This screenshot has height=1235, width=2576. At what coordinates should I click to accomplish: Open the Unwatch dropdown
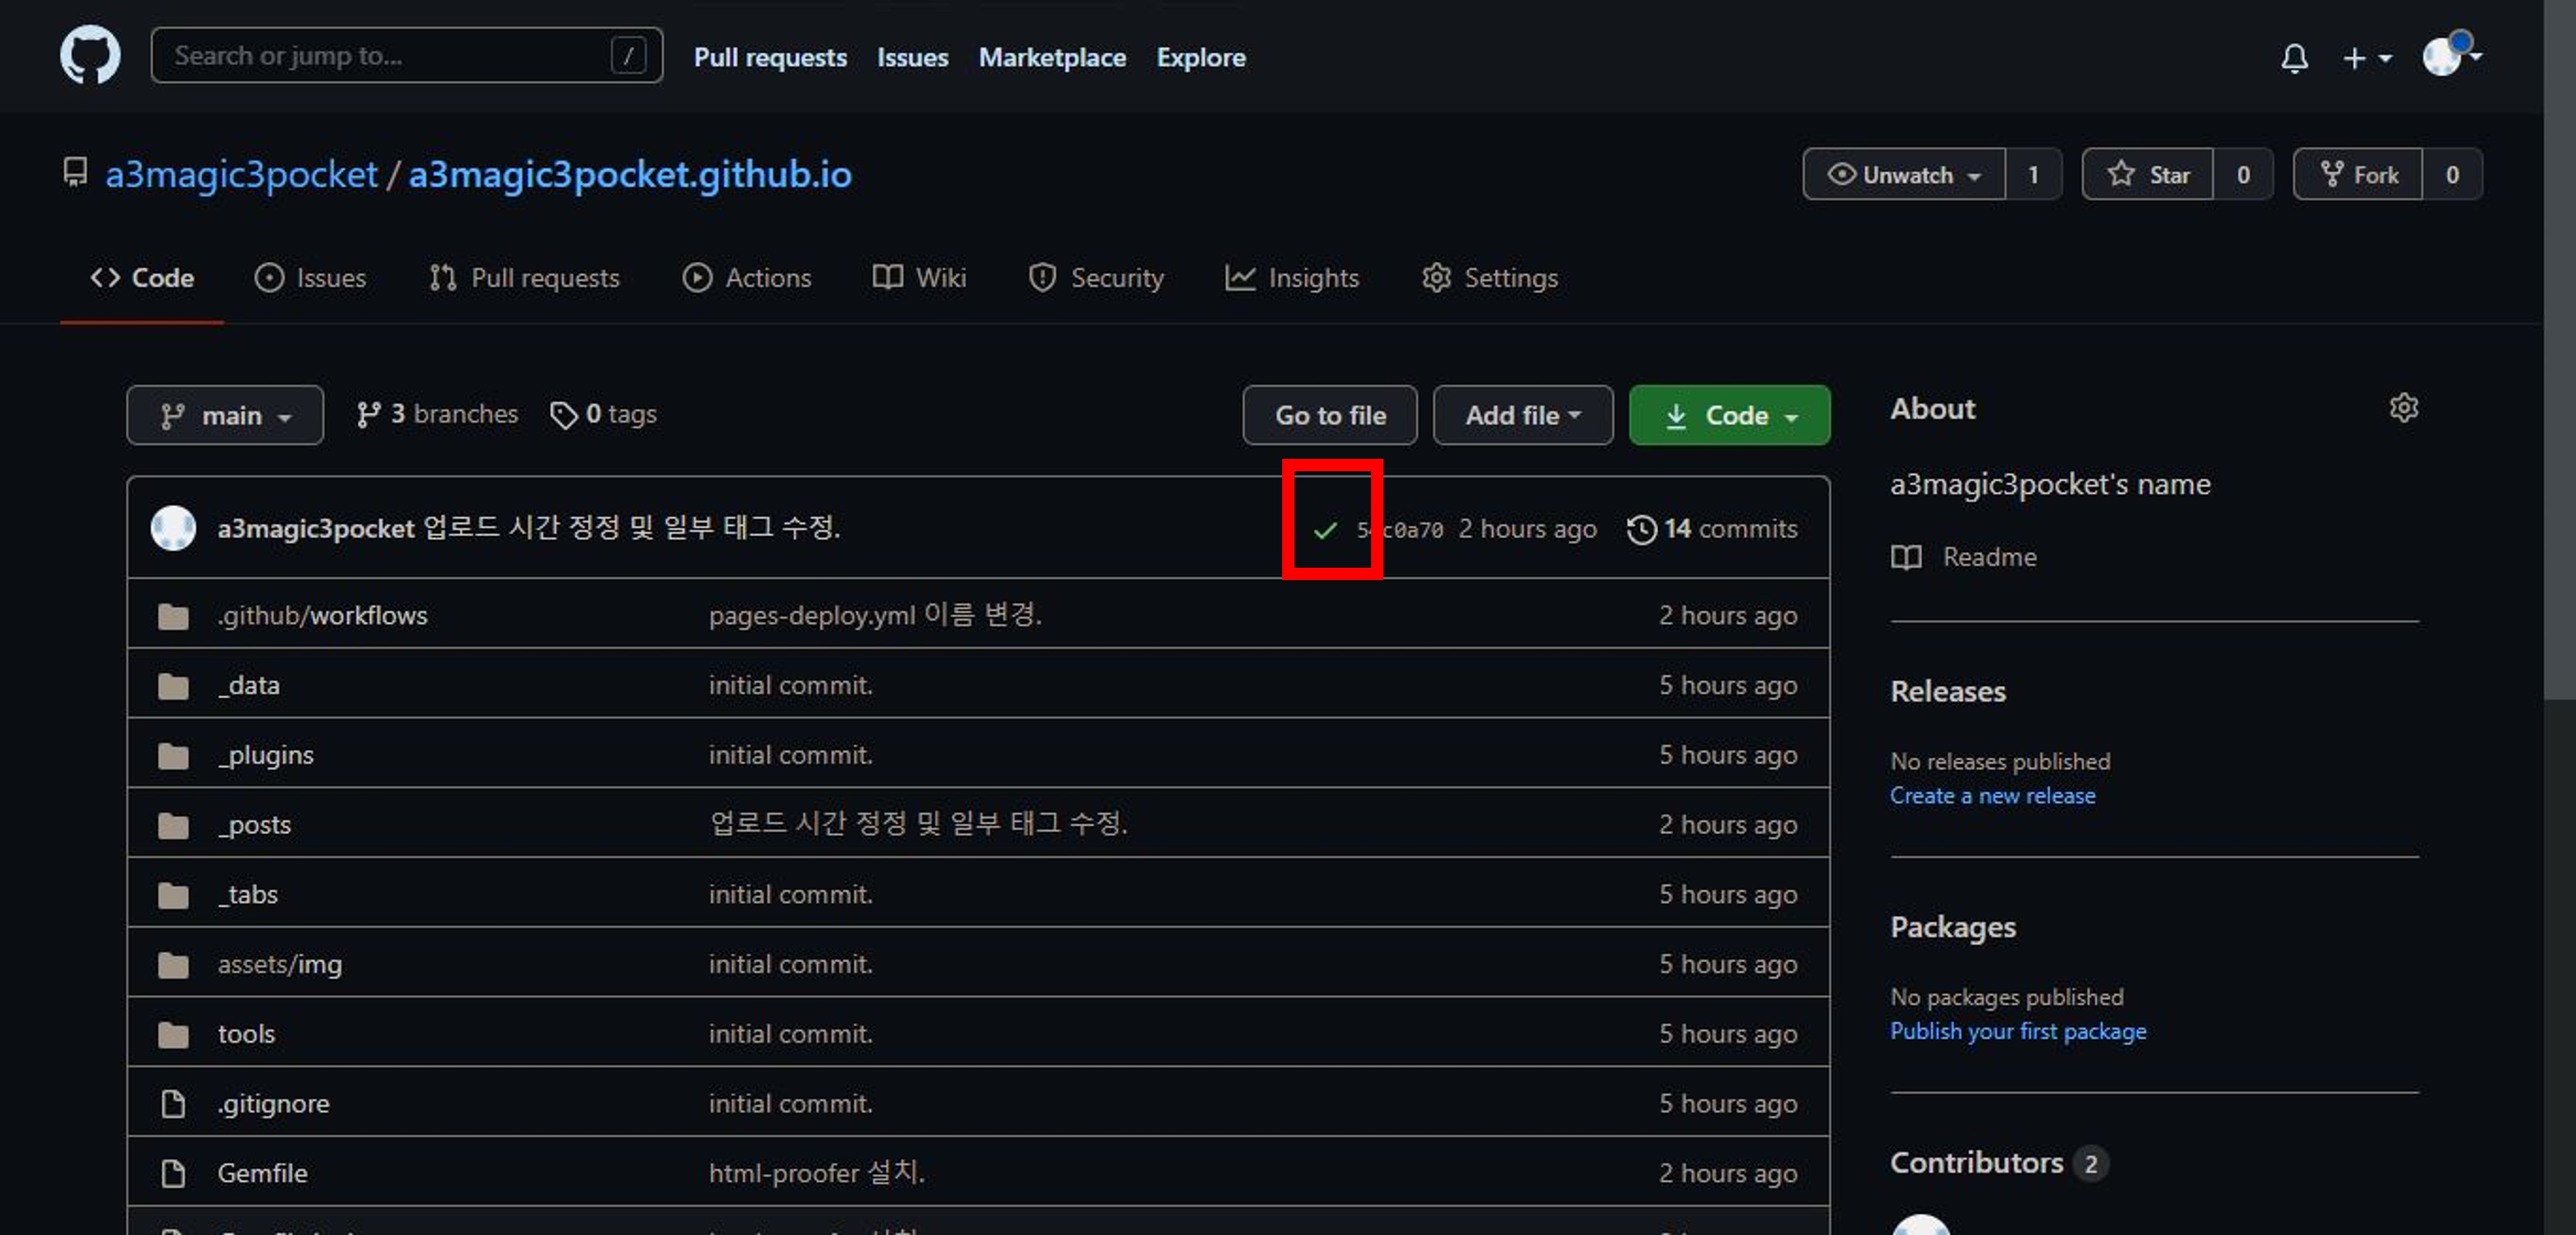point(1905,175)
